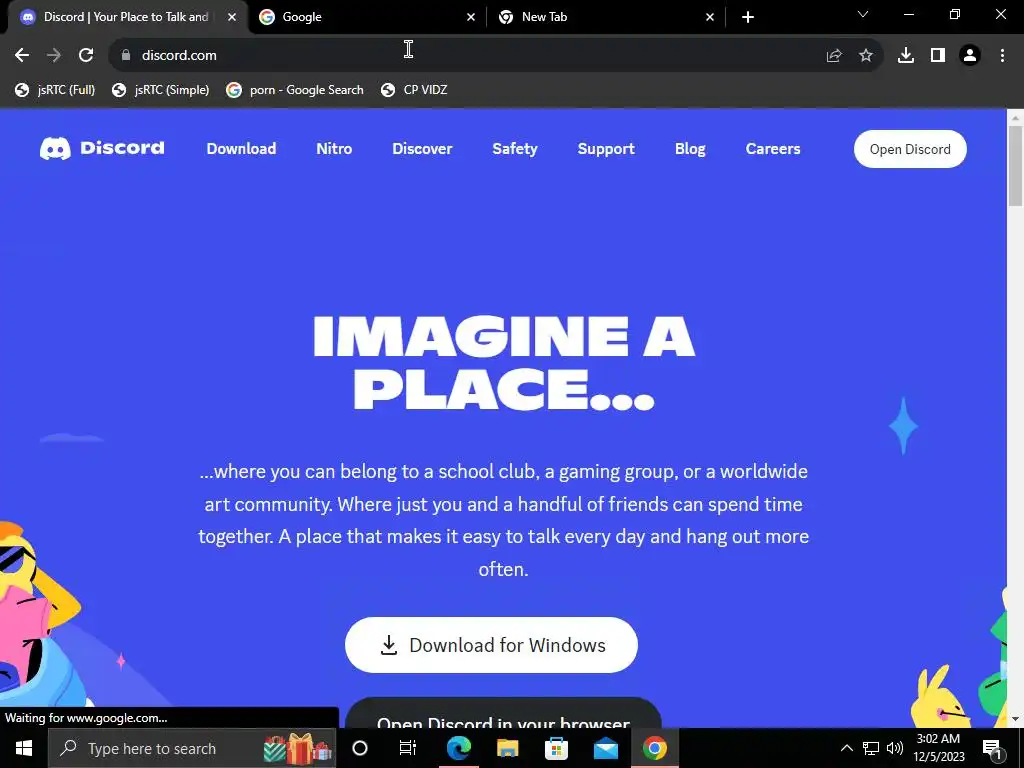This screenshot has width=1024, height=768.
Task: Click Download for Windows button
Action: [491, 645]
